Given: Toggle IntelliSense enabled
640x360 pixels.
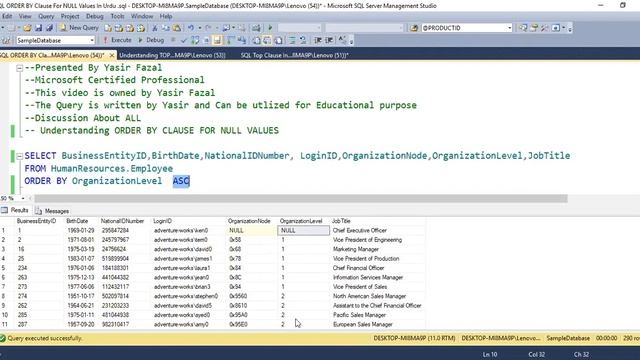Looking at the screenshot, I should (x=217, y=40).
